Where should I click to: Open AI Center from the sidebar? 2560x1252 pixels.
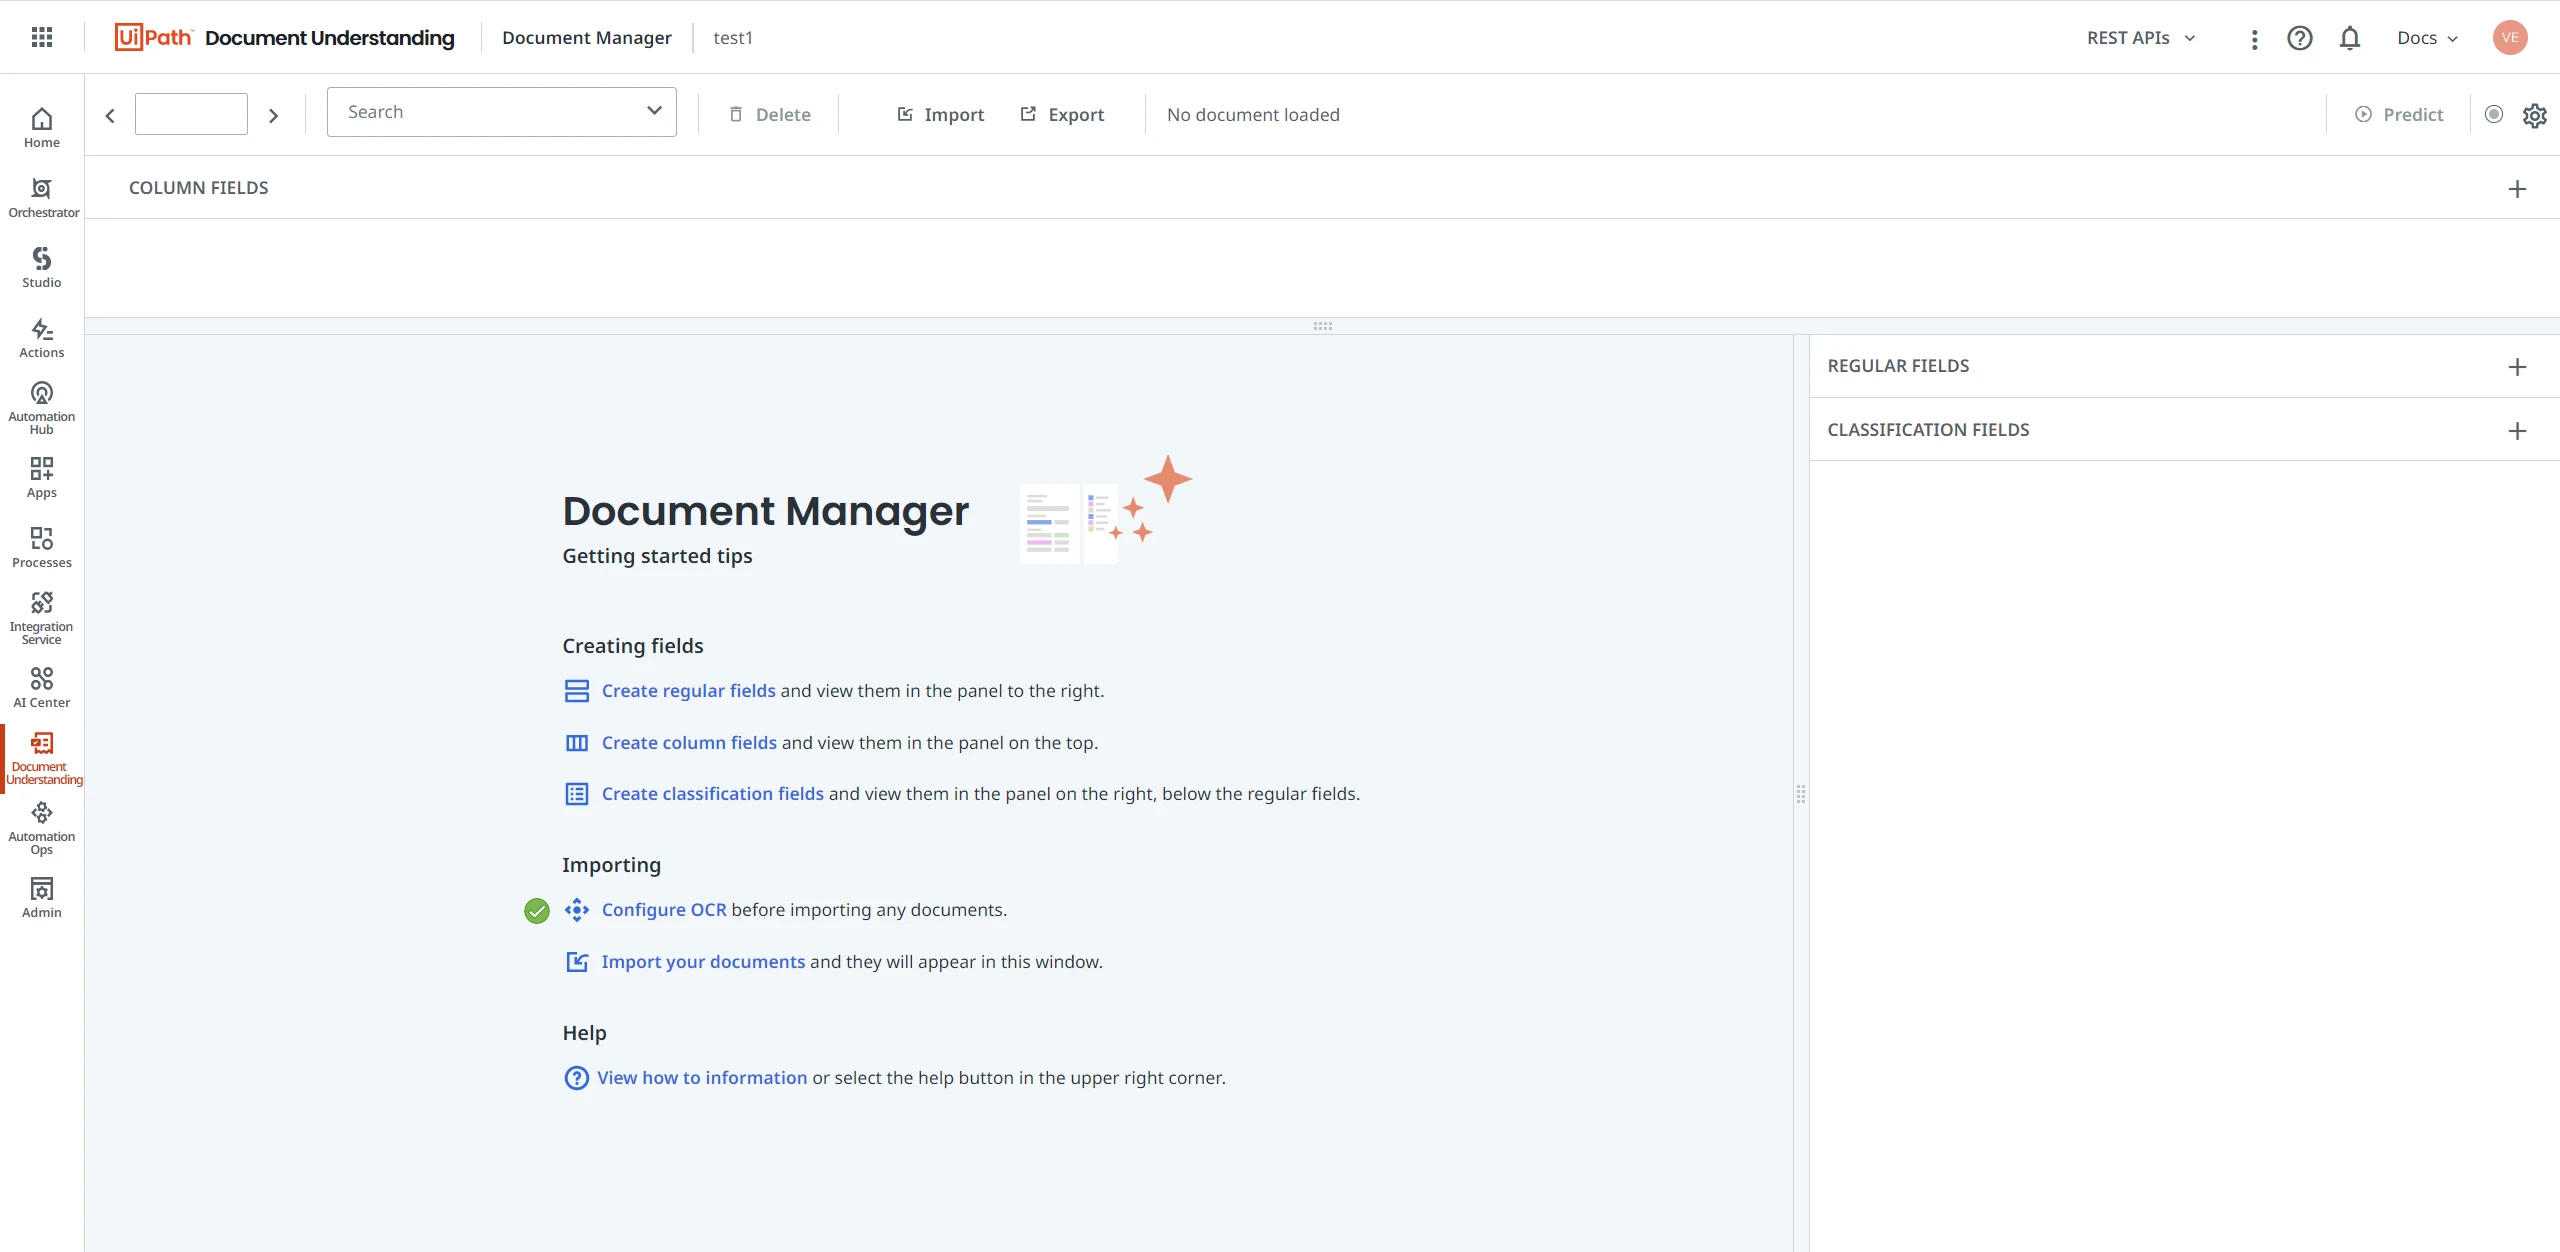pyautogui.click(x=42, y=688)
